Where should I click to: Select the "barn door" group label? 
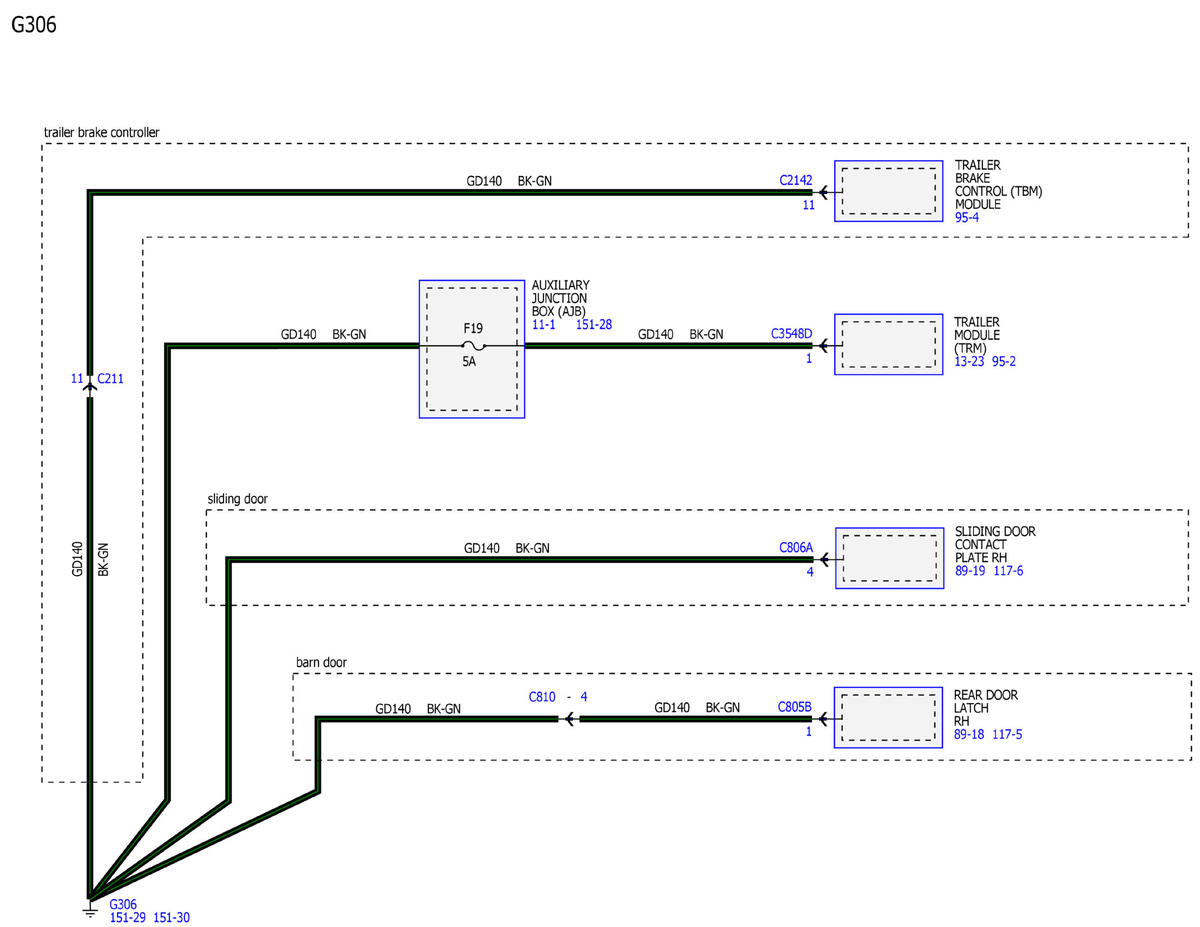point(322,662)
